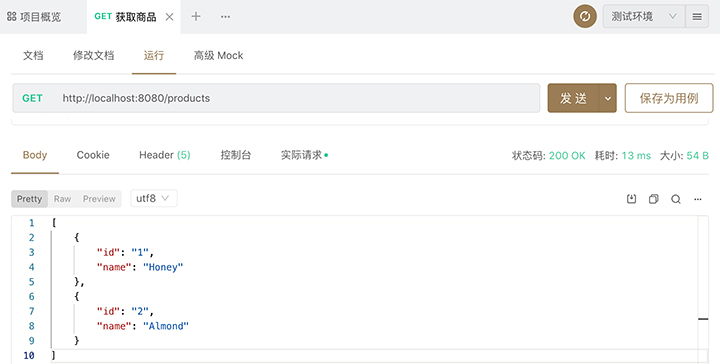Open the Header (5) tab
The image size is (720, 364).
164,155
